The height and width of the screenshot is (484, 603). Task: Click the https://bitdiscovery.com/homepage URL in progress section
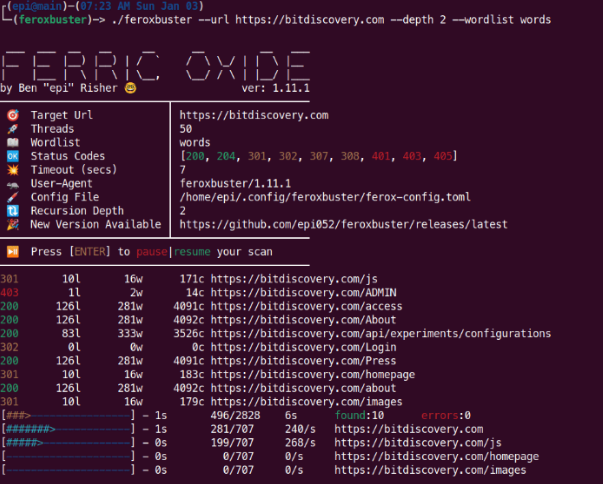[436, 456]
